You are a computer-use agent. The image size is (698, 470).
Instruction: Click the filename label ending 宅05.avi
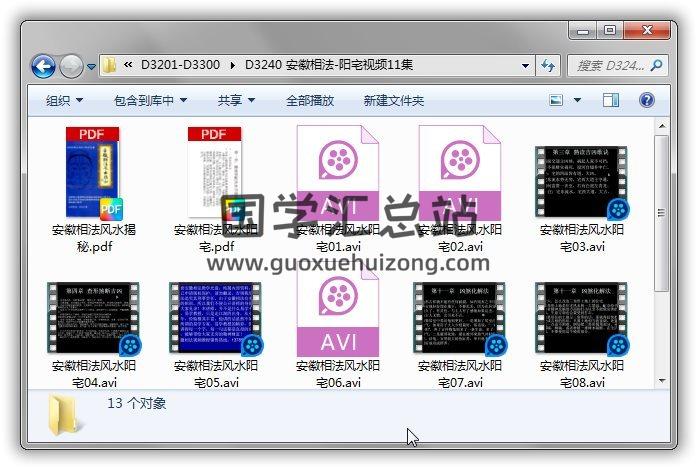pyautogui.click(x=216, y=374)
